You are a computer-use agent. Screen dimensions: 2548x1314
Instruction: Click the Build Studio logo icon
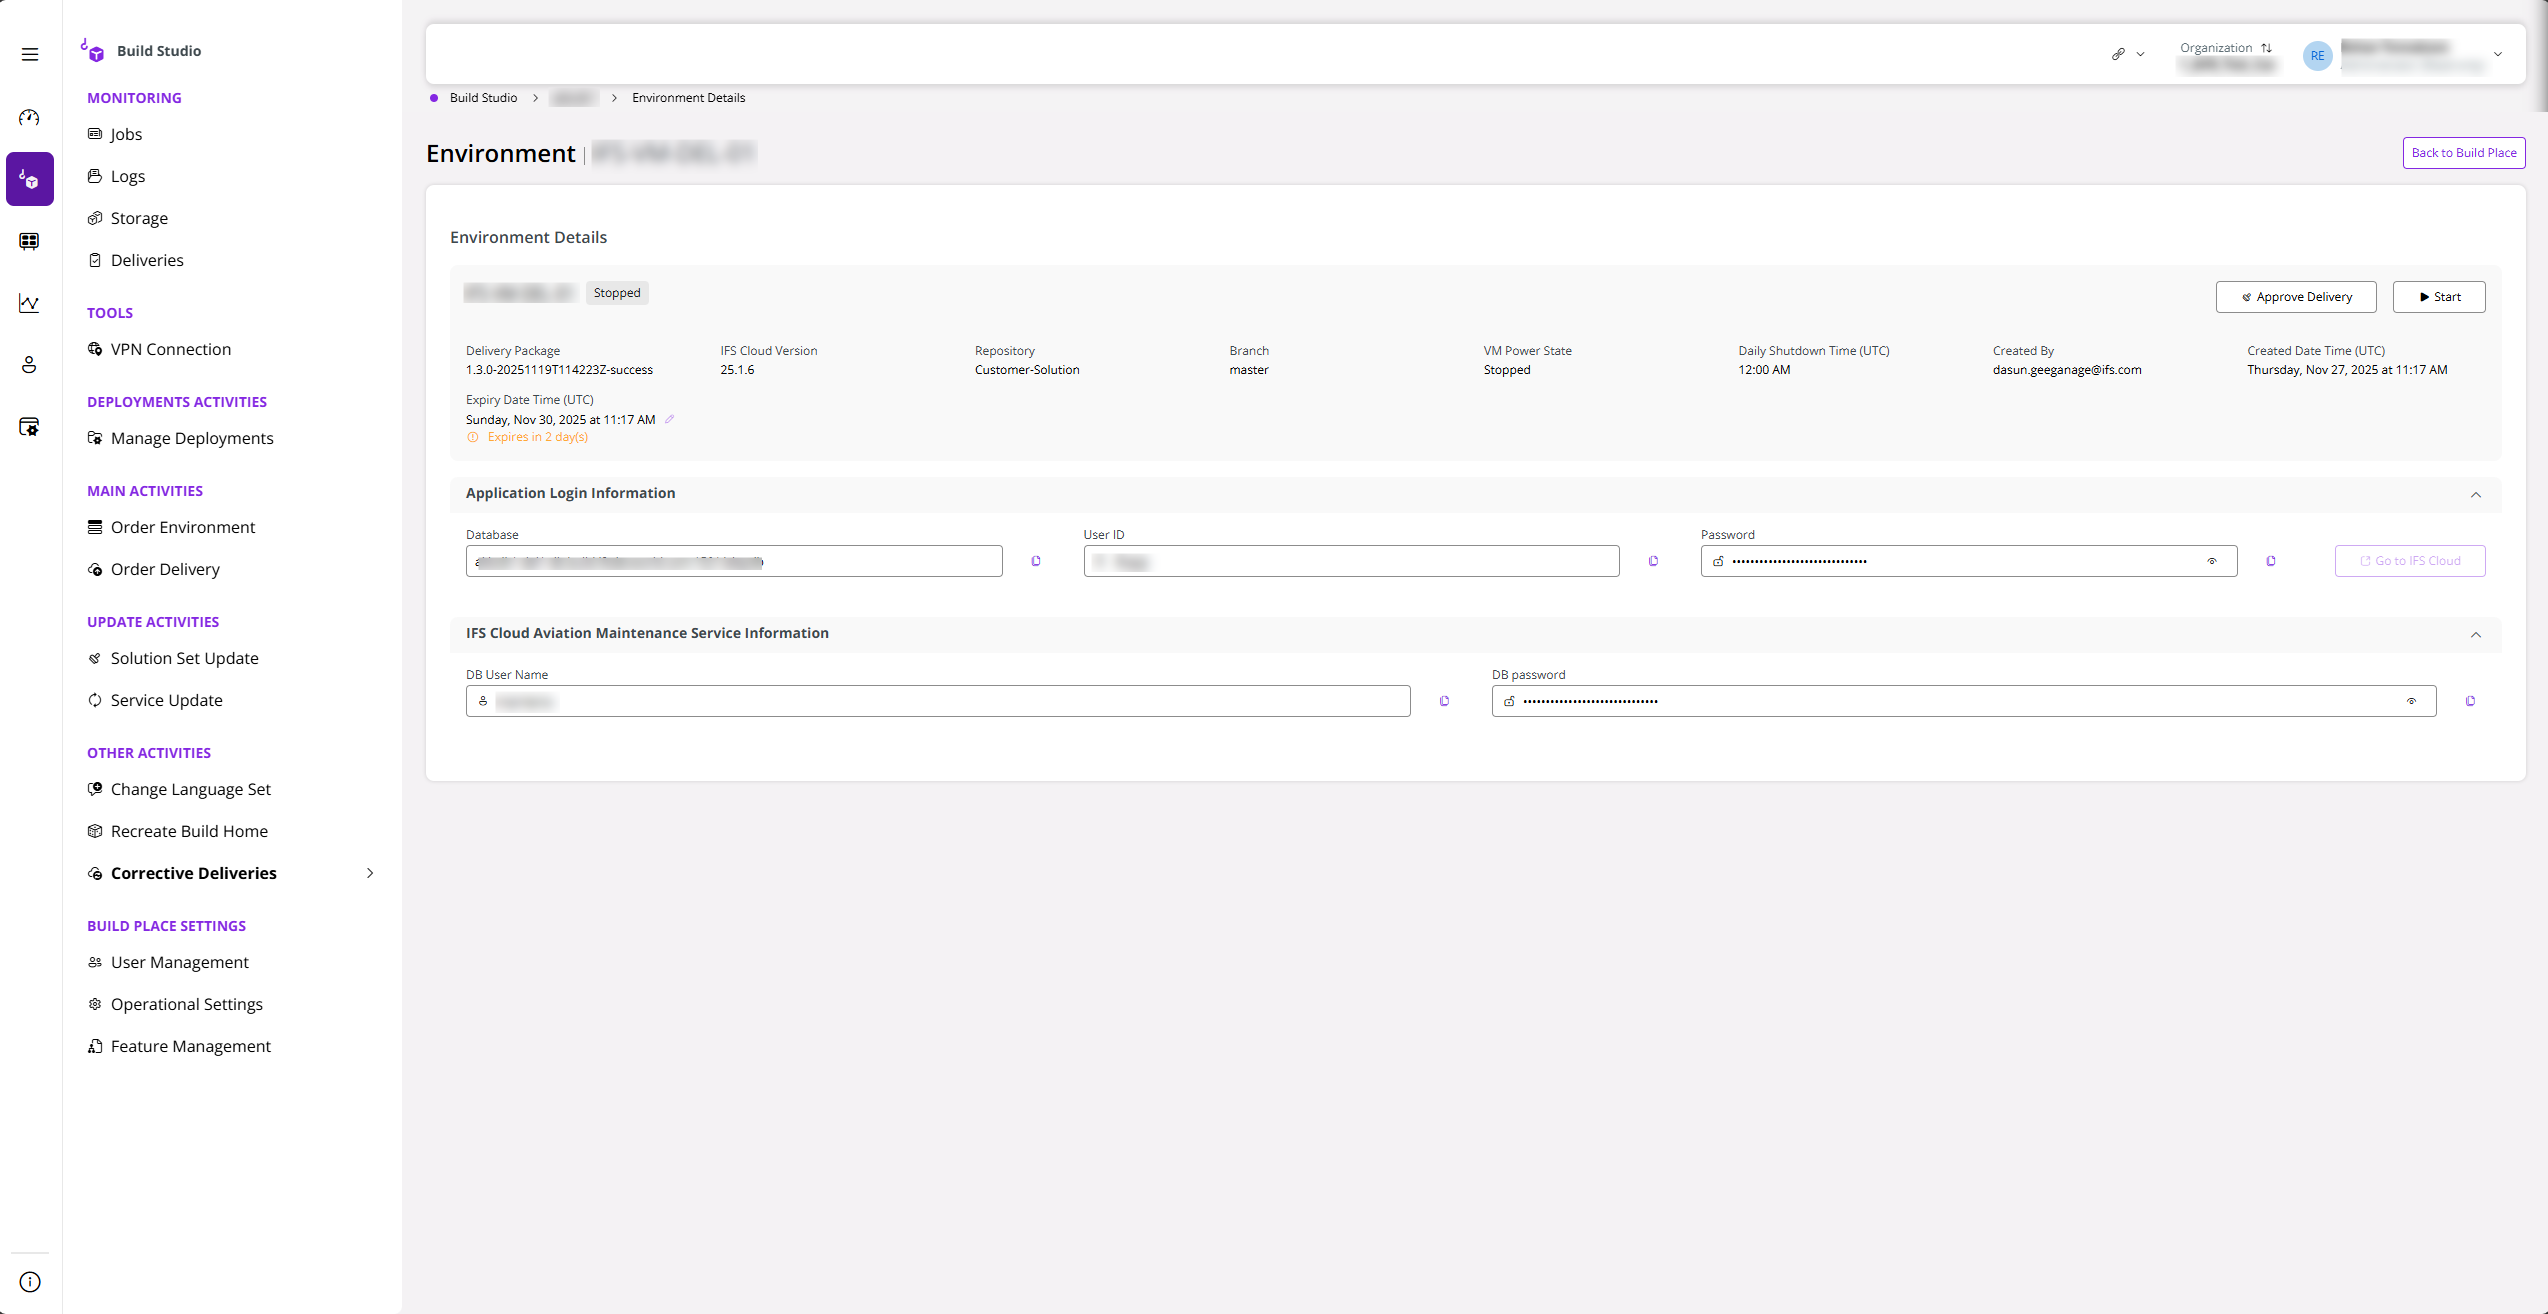(x=92, y=51)
